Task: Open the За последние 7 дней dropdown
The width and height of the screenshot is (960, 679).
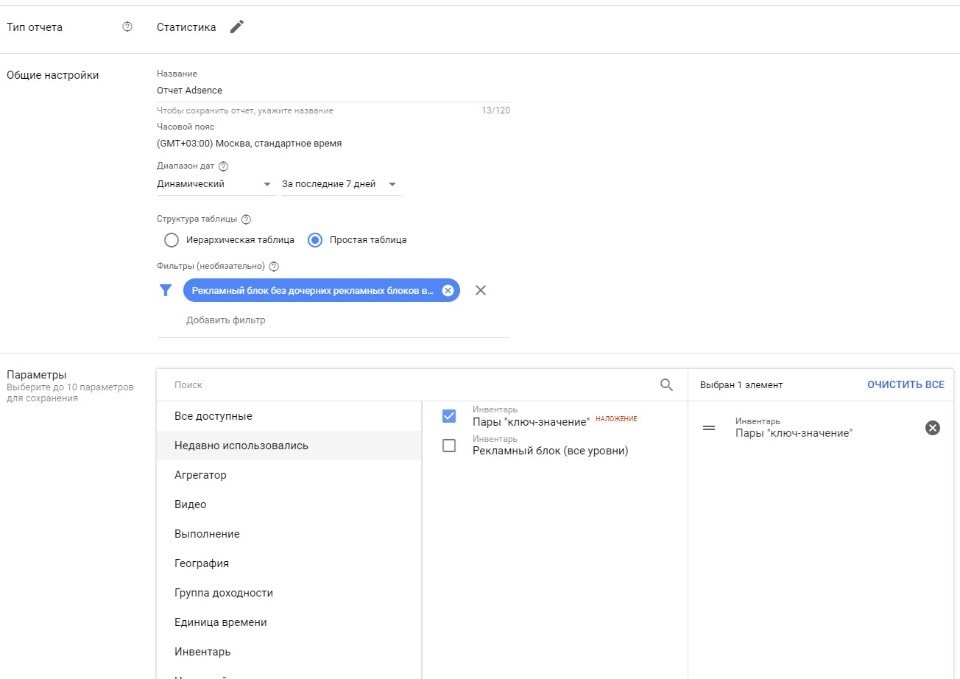Action: pyautogui.click(x=338, y=184)
